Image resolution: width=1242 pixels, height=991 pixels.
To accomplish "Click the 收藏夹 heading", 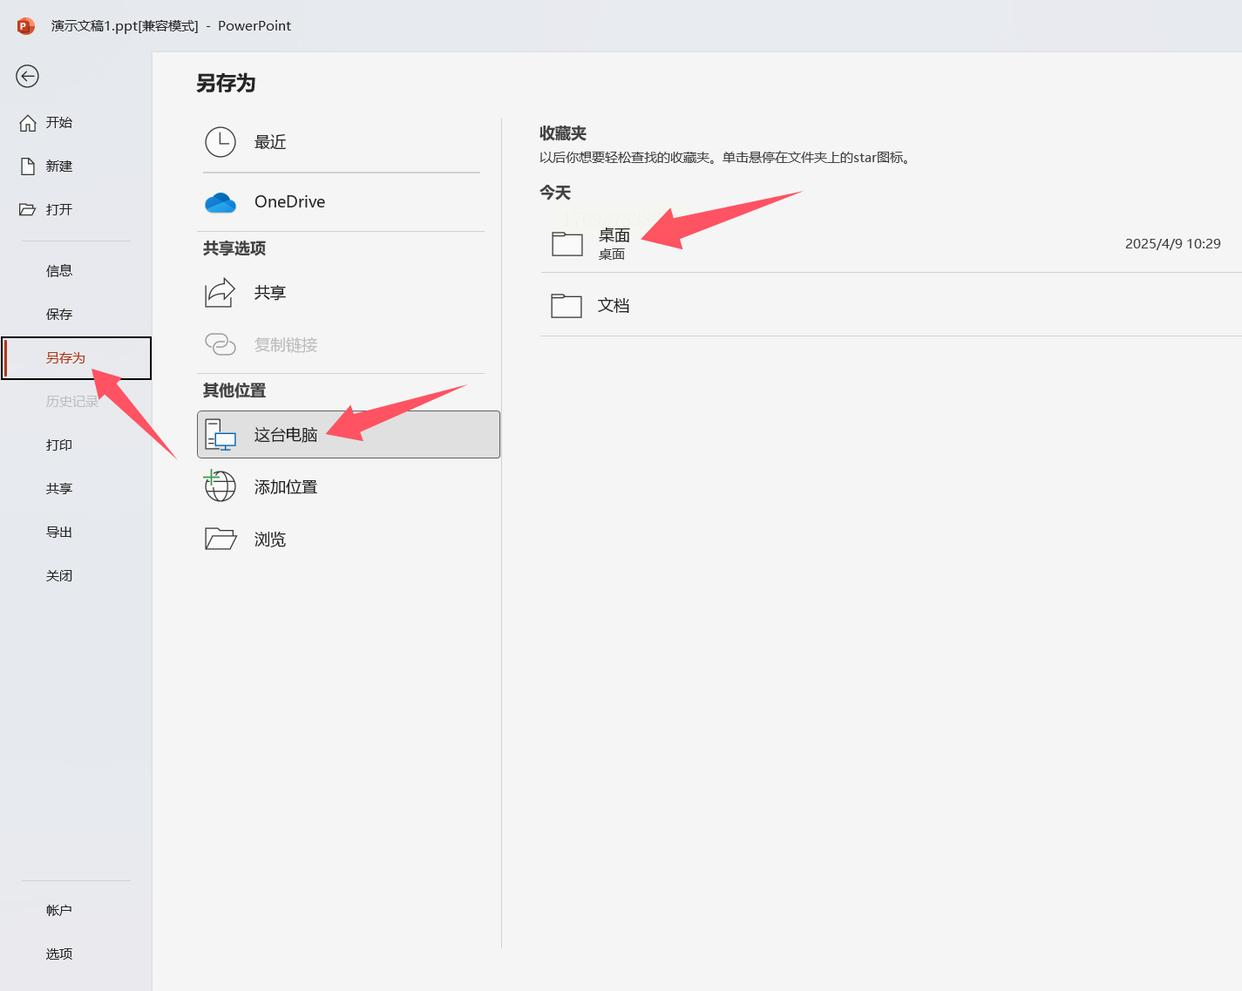I will 563,133.
